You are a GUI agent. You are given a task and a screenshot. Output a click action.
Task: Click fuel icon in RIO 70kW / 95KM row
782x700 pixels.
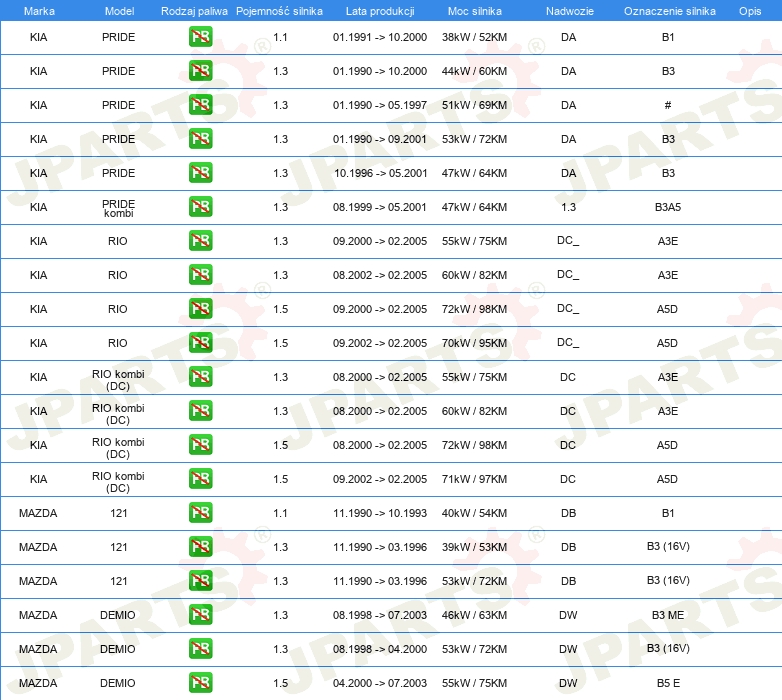coord(200,343)
